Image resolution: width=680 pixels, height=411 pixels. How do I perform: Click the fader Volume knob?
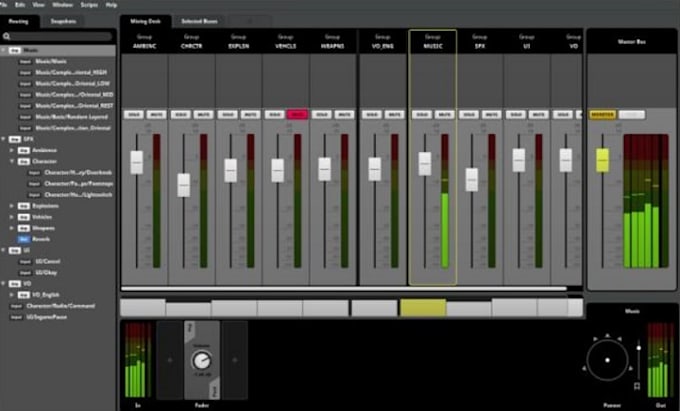202,360
